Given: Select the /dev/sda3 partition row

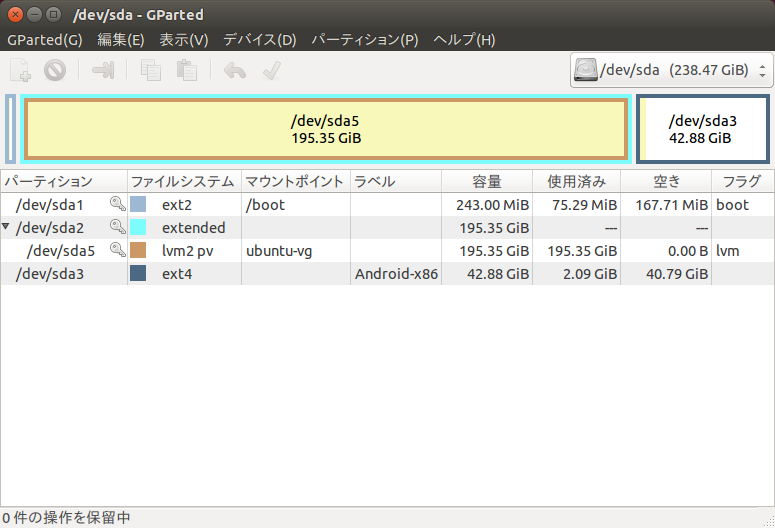Looking at the screenshot, I should point(388,273).
